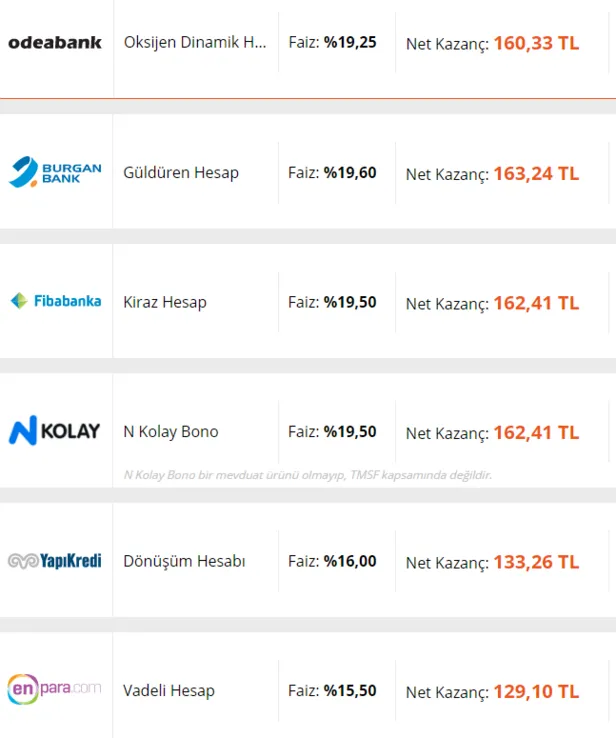This screenshot has width=616, height=738.
Task: Click the N Kolay Bono TMSF disclaimer note
Action: point(308,475)
